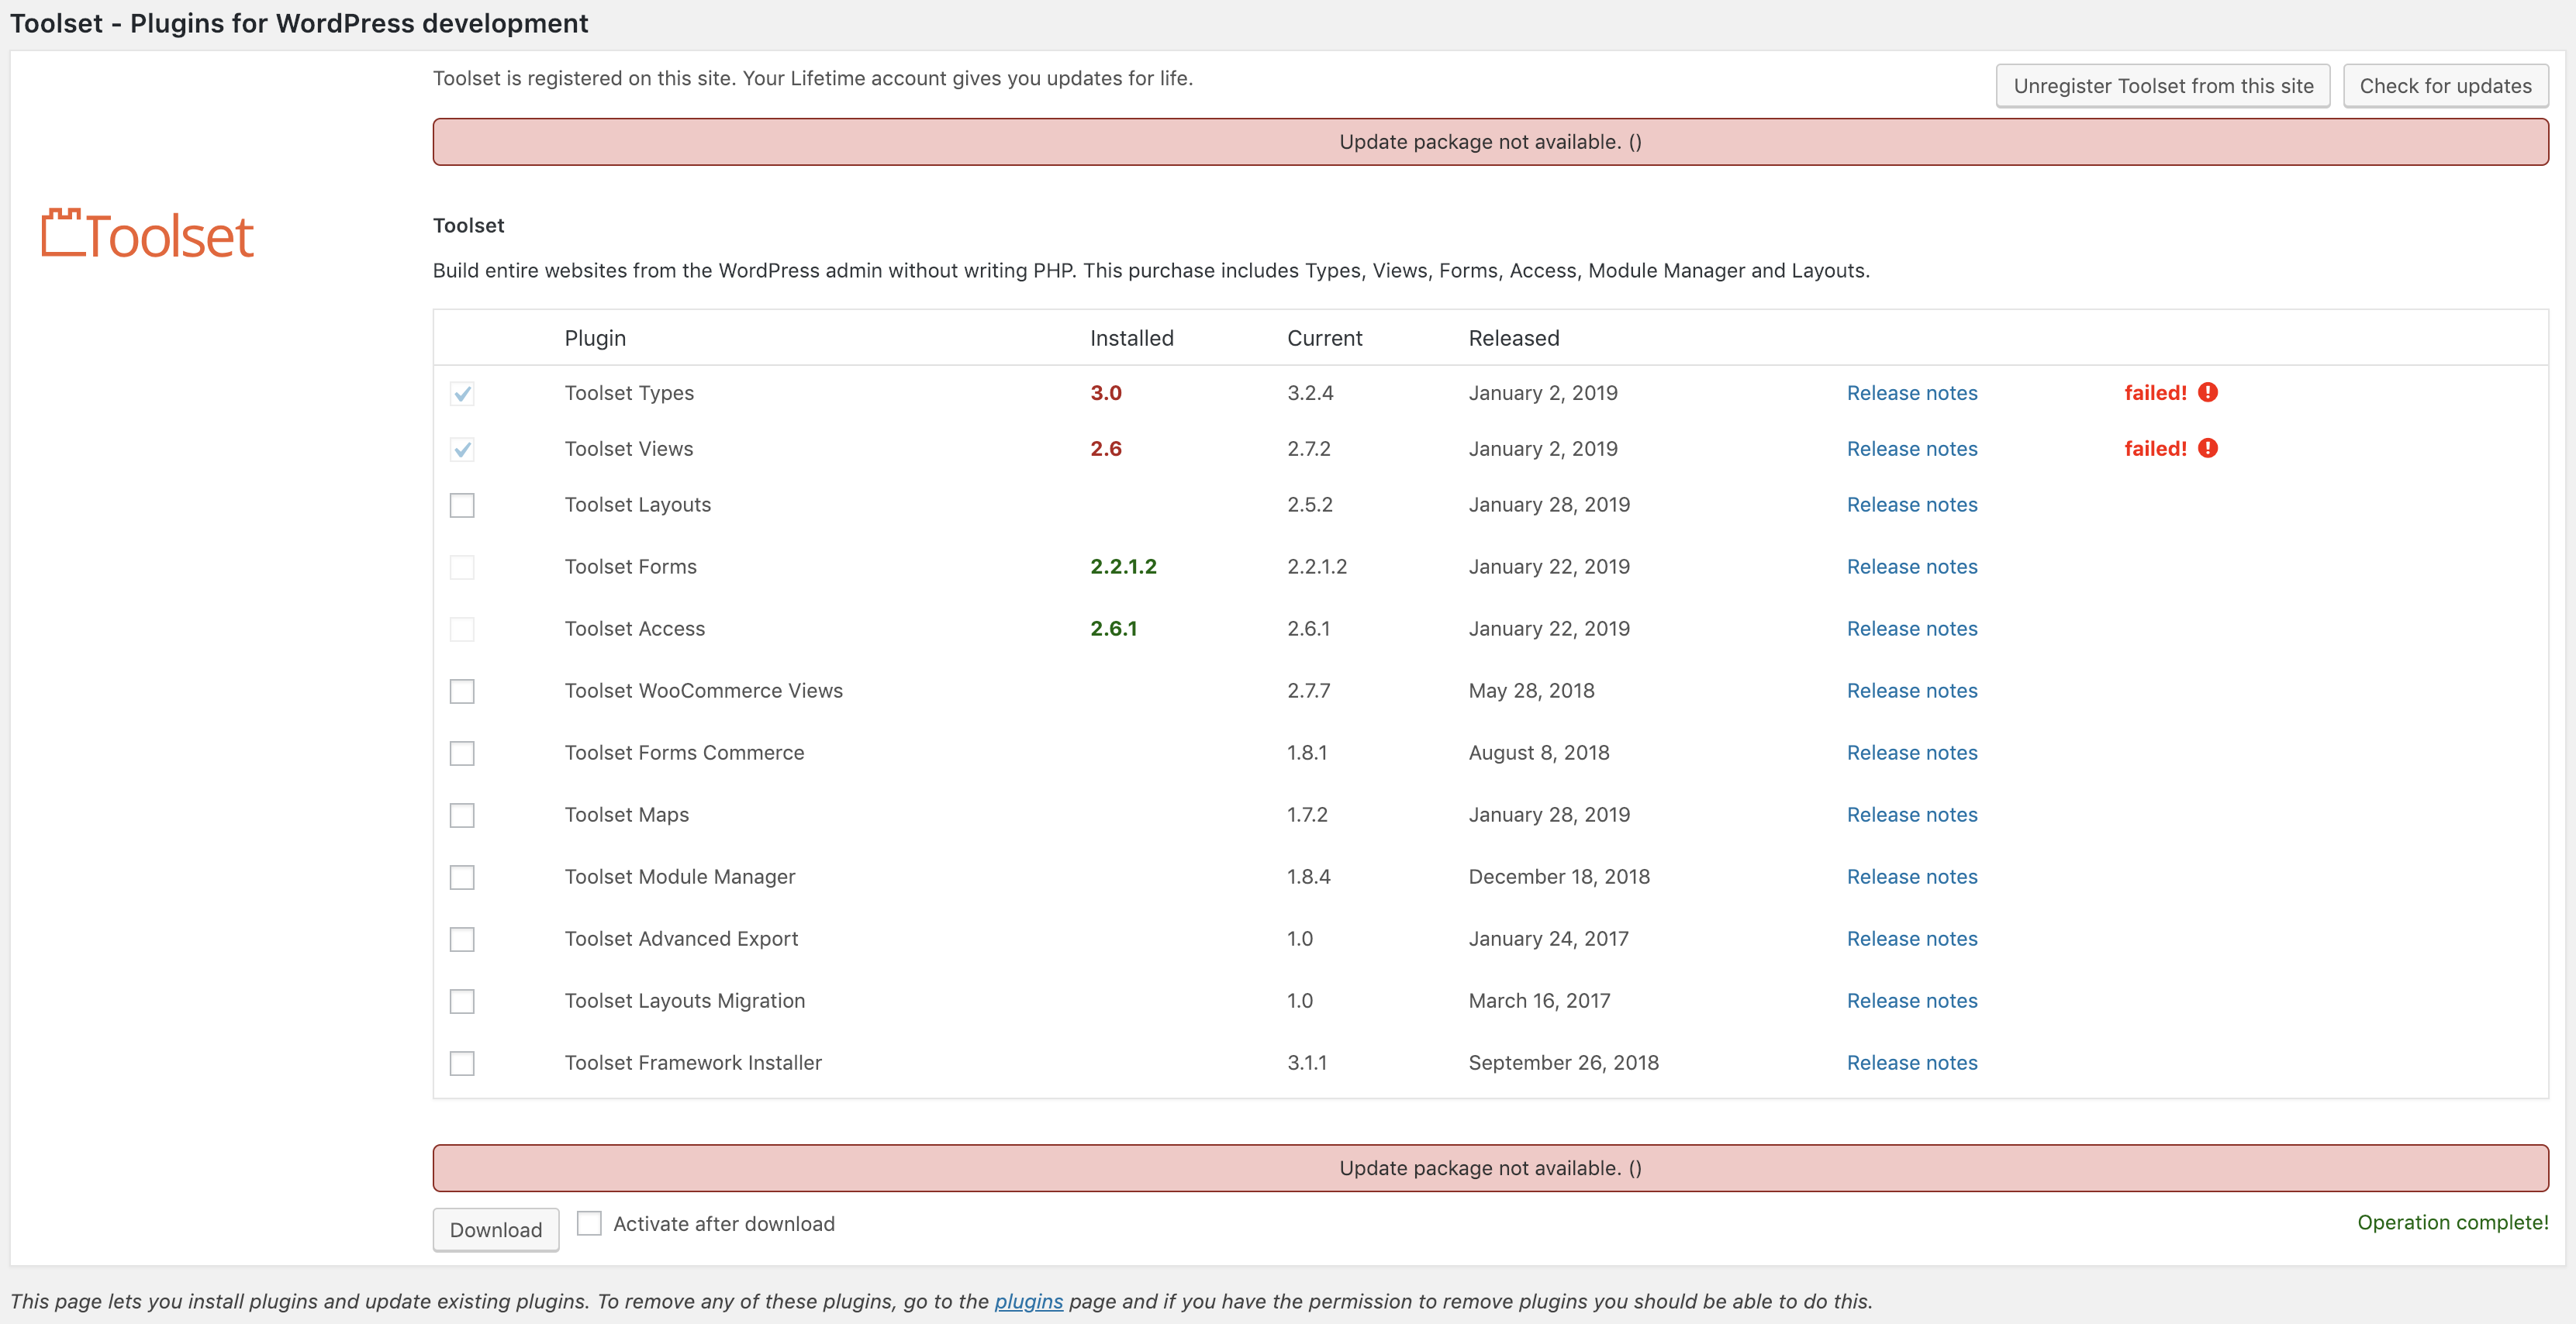The height and width of the screenshot is (1324, 2576).
Task: Click release date 'December 18, 2018'
Action: pos(1559,877)
